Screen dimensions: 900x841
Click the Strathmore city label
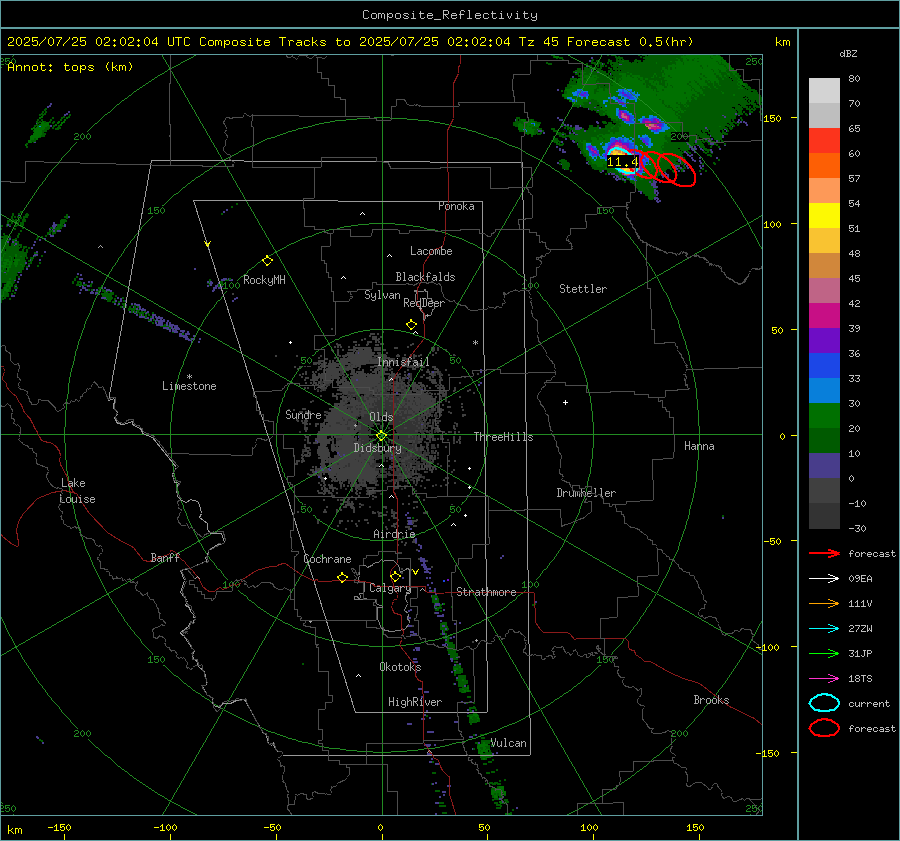(x=486, y=592)
